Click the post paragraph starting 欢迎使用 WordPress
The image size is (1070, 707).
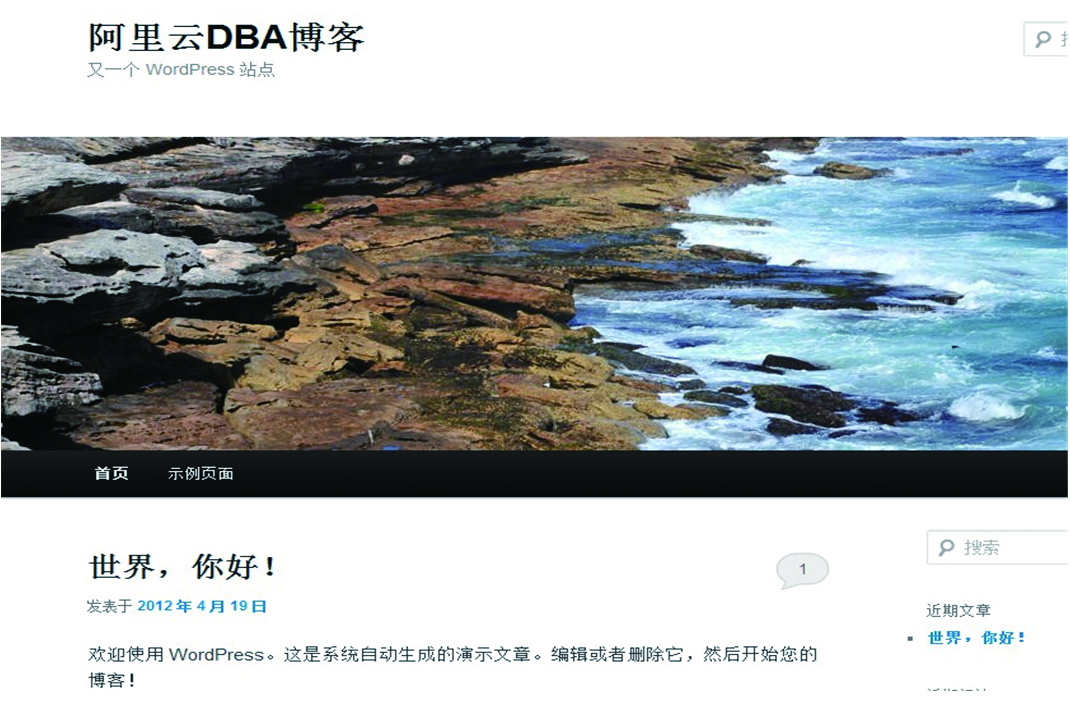click(x=452, y=667)
